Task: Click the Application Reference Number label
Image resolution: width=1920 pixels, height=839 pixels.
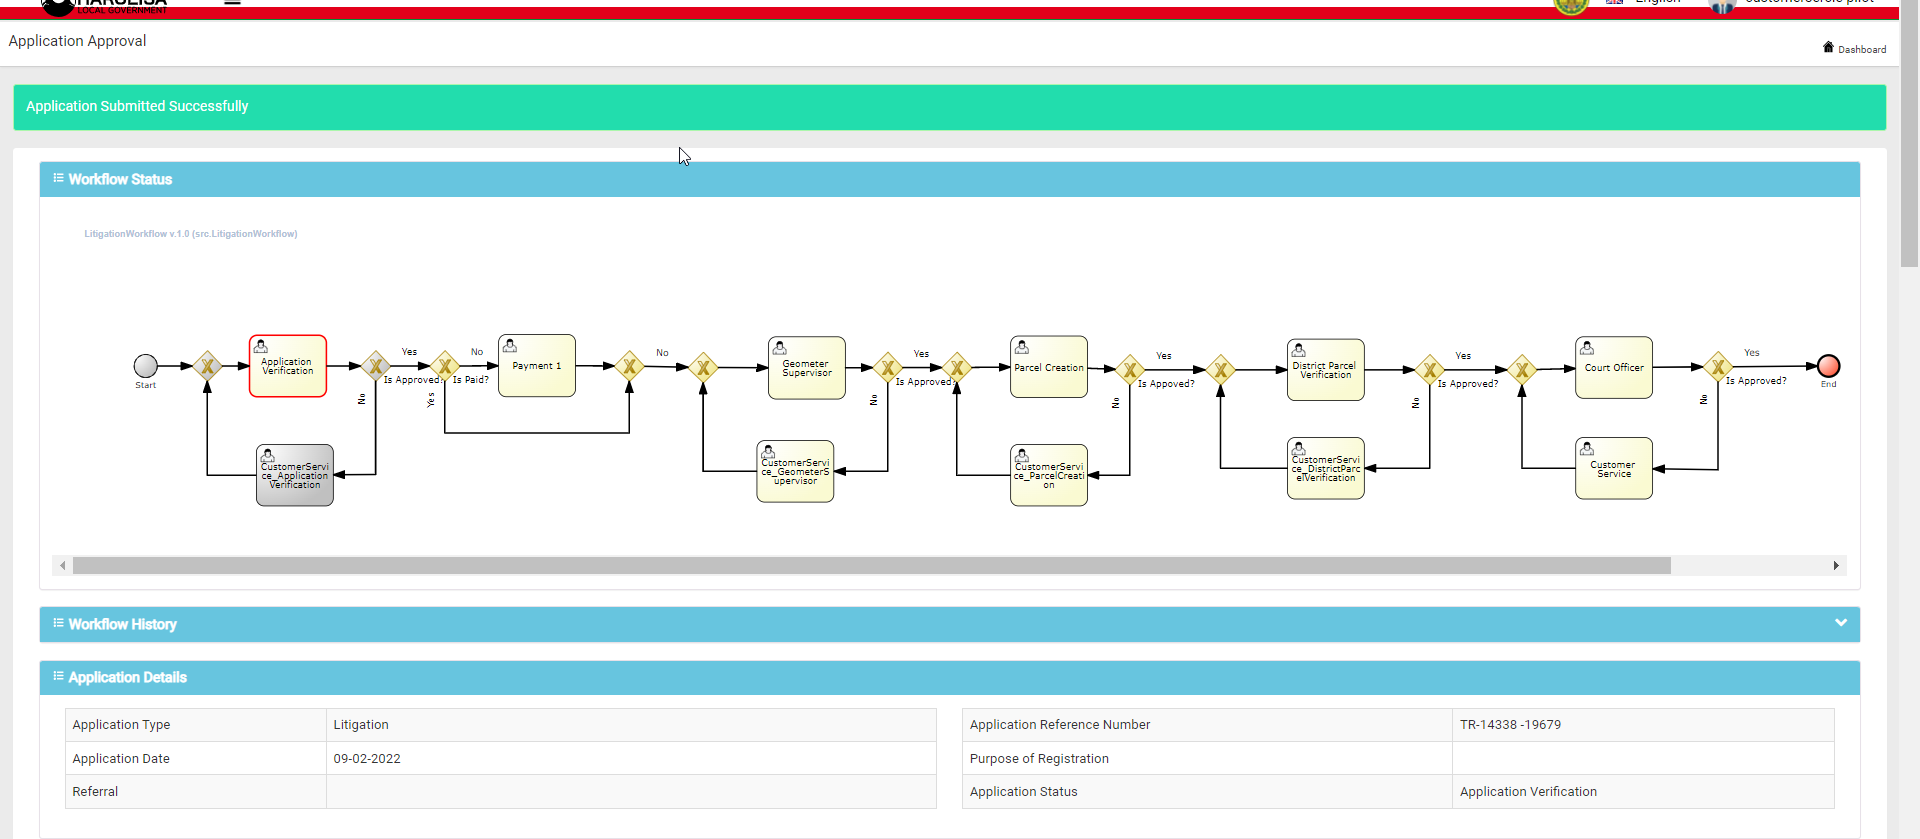Action: [x=1060, y=725]
